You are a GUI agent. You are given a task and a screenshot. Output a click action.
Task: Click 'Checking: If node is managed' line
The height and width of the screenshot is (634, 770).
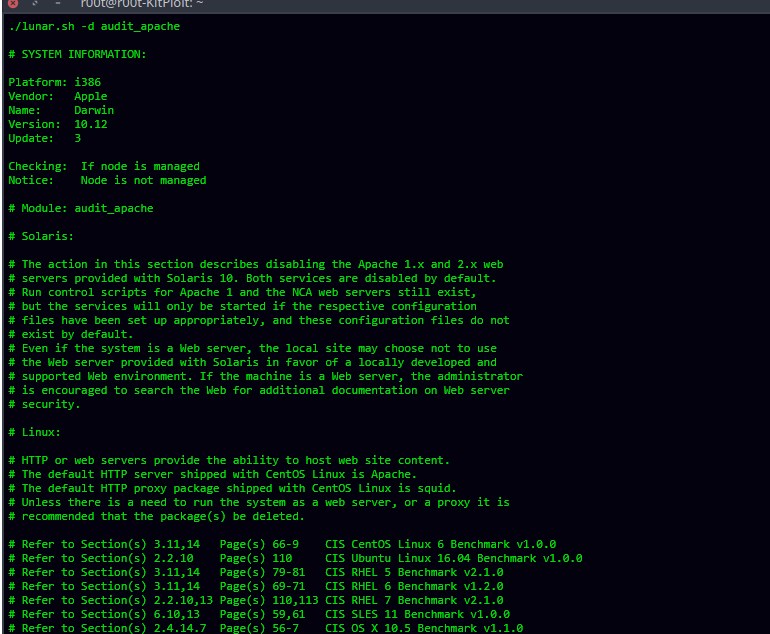104,166
